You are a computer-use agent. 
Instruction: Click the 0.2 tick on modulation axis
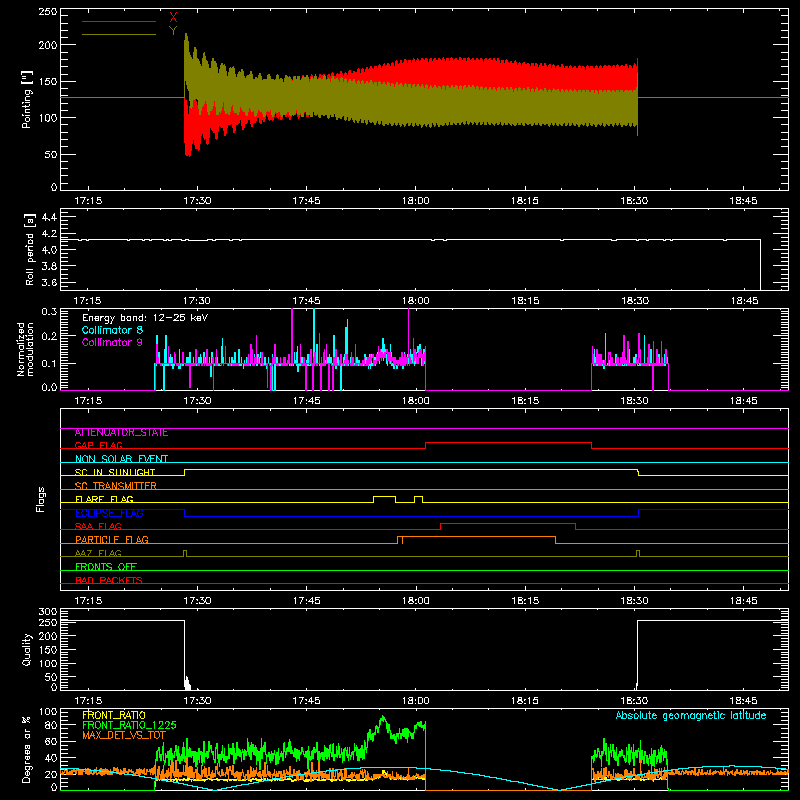tap(49, 337)
